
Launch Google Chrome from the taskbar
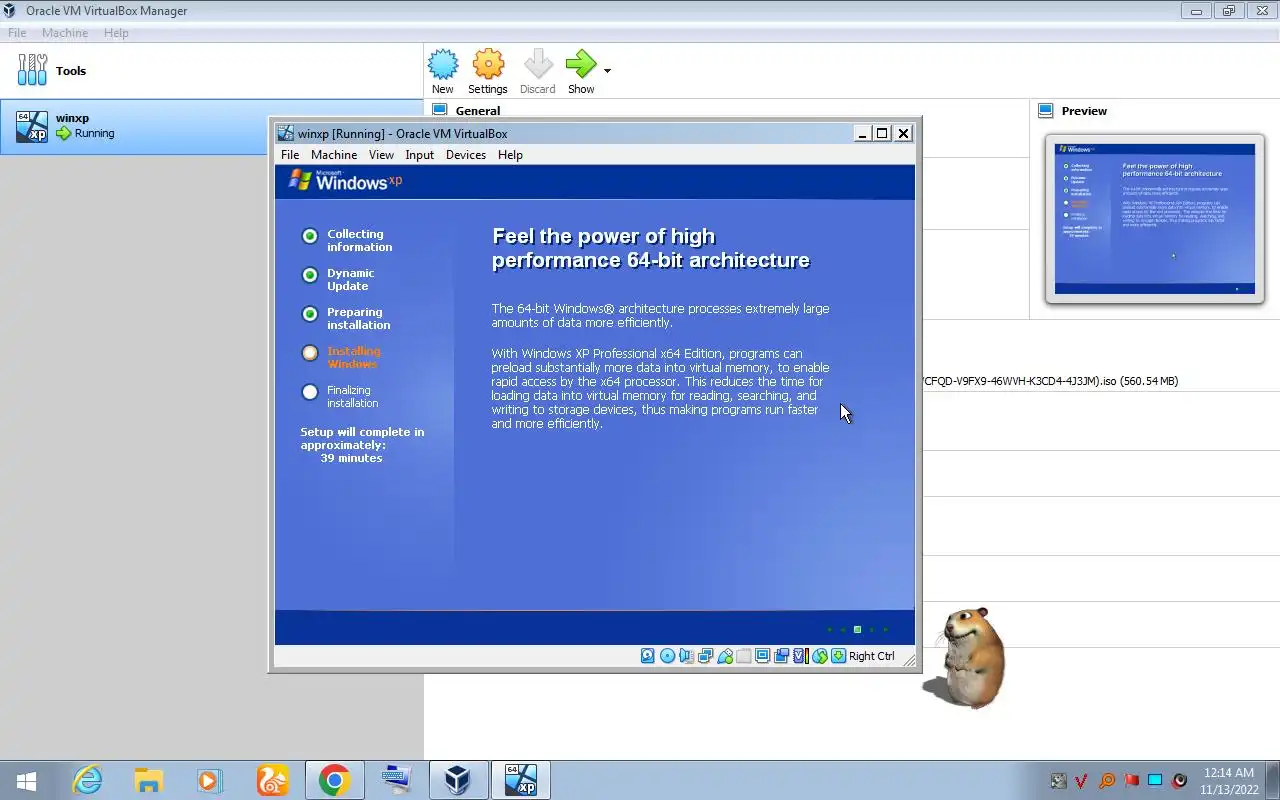point(334,780)
